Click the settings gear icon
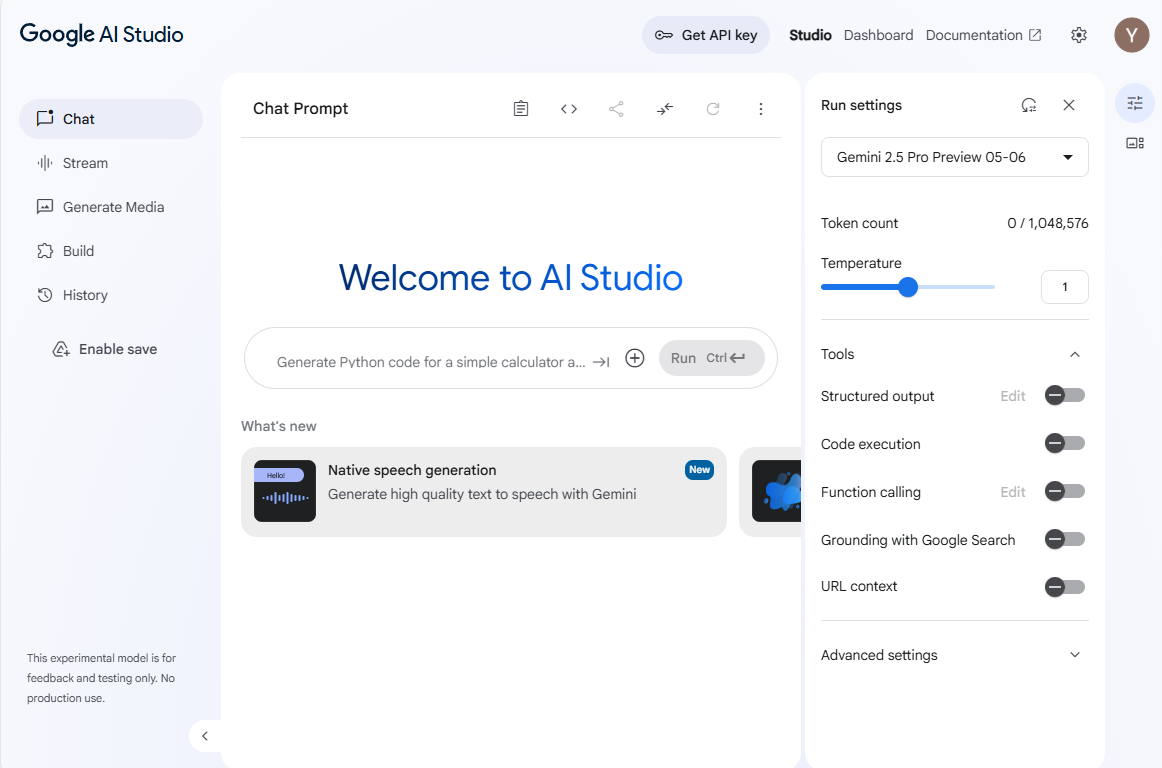 [x=1079, y=35]
